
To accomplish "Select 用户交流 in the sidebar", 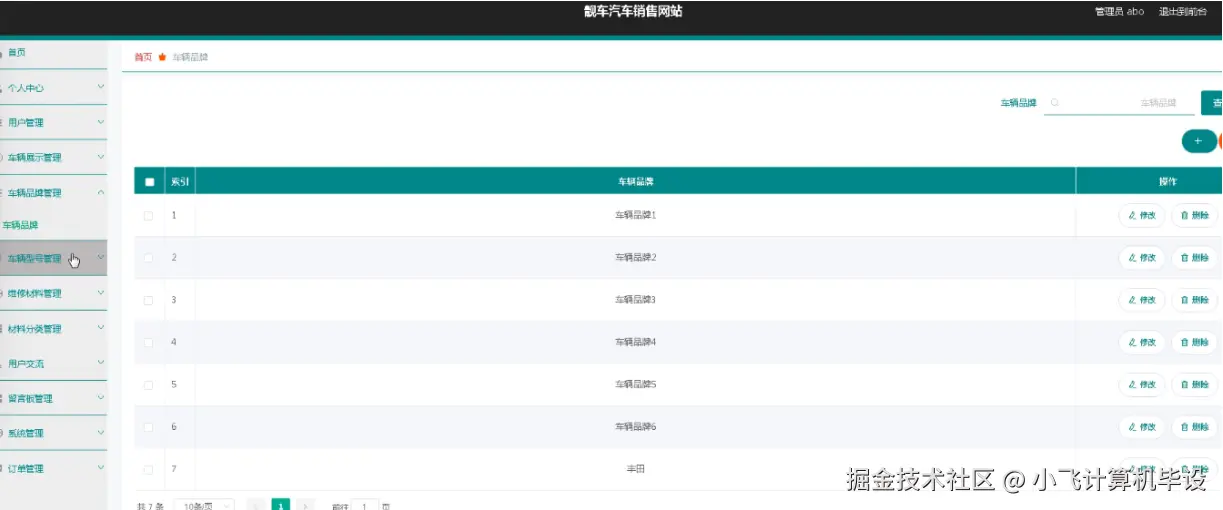I will 53,363.
